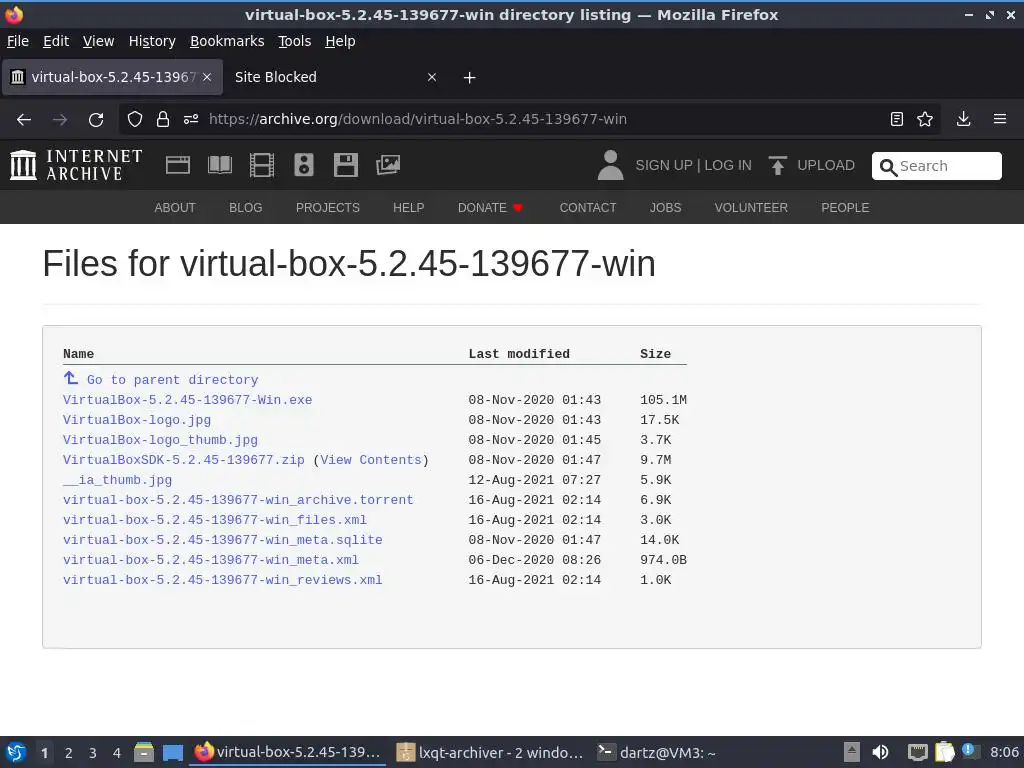1024x768 pixels.
Task: Open the Bookmarks menu
Action: 227,41
